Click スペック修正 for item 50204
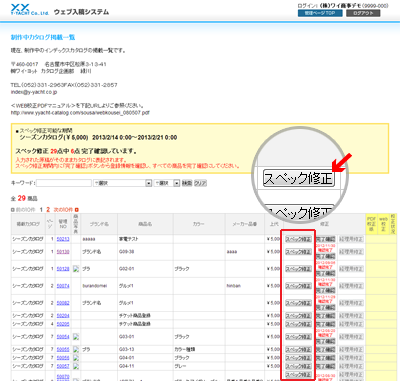The image size is (400, 381). (298, 315)
